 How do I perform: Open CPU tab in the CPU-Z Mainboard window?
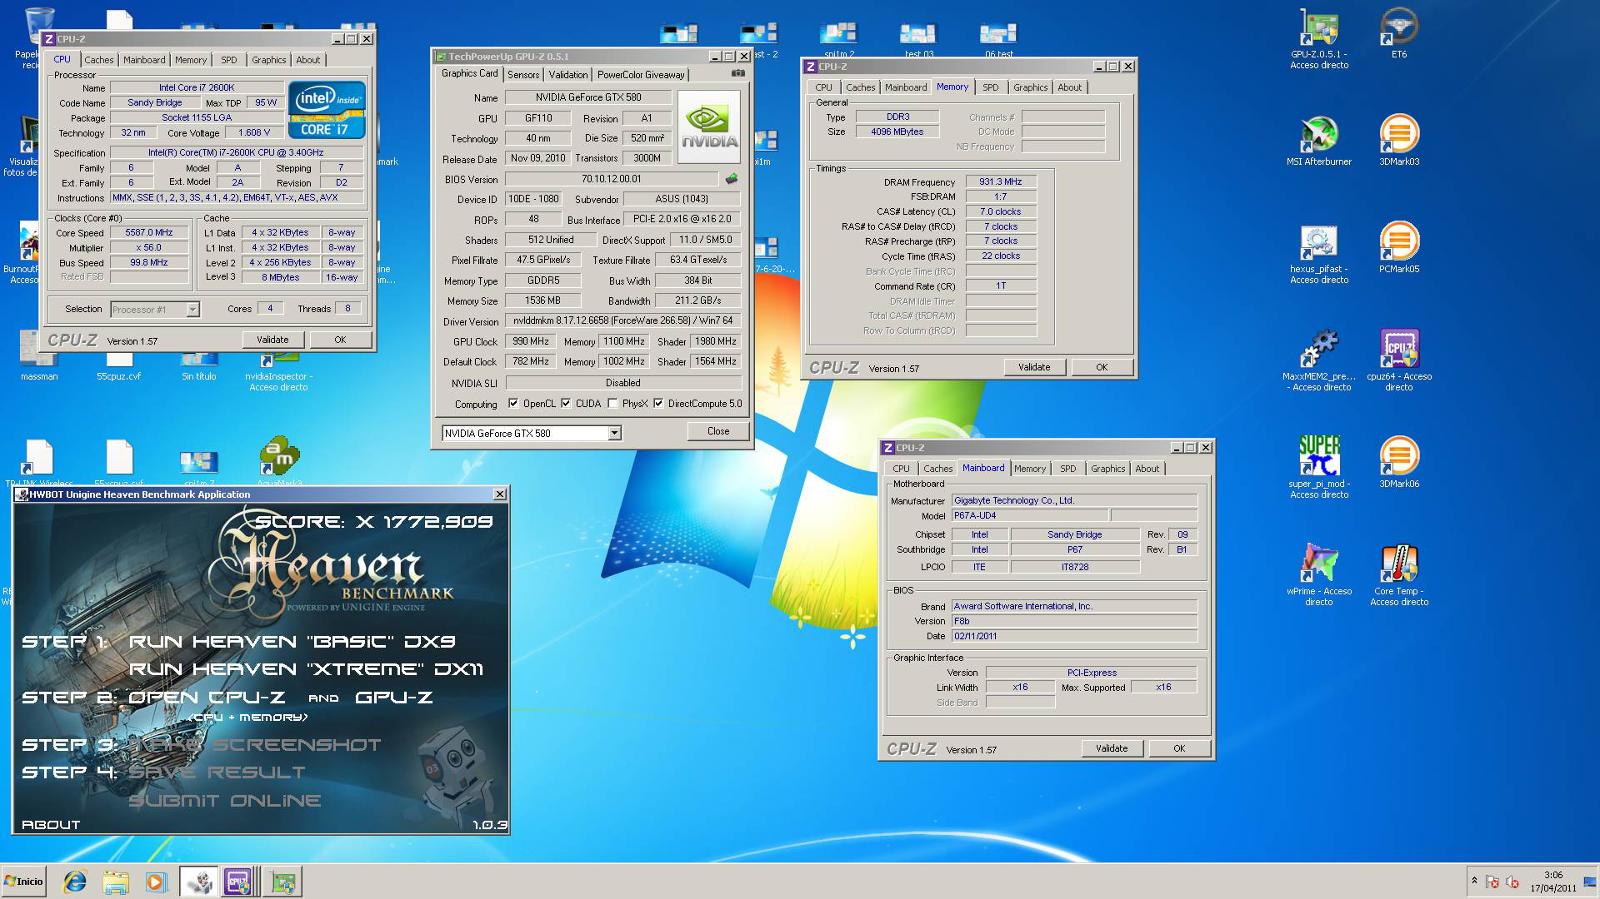(901, 469)
